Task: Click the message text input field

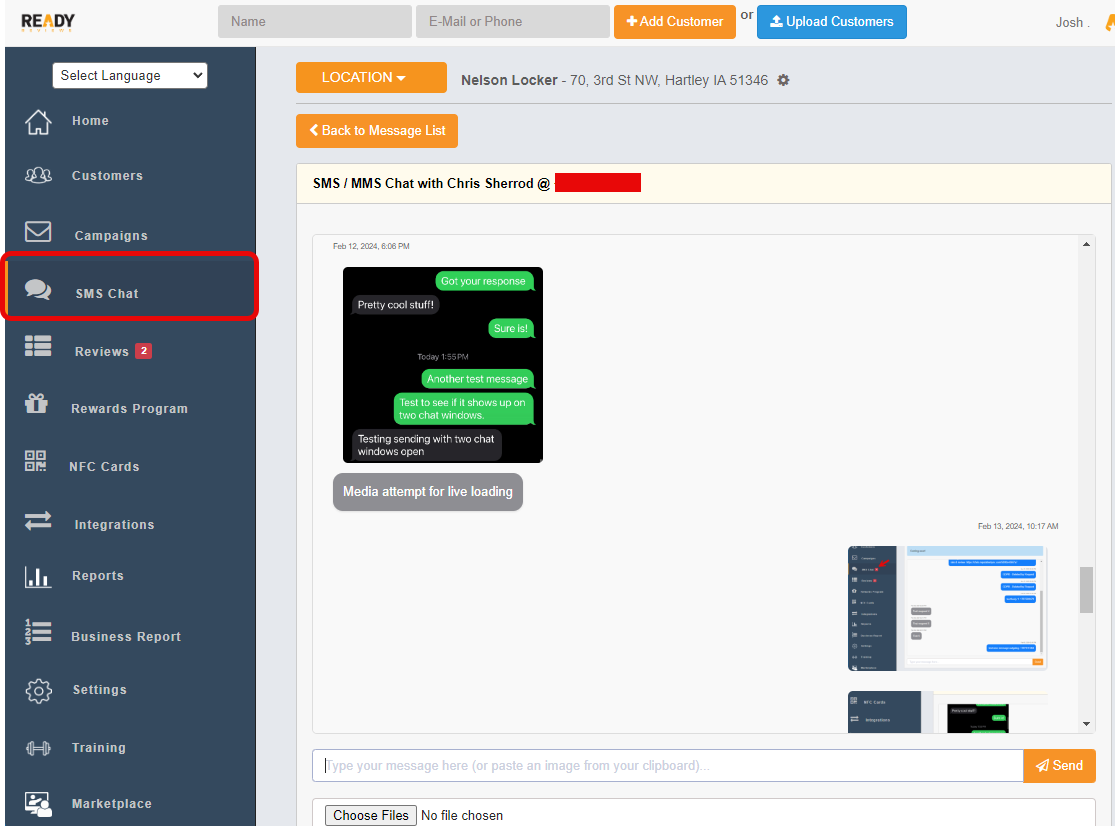Action: pos(667,766)
